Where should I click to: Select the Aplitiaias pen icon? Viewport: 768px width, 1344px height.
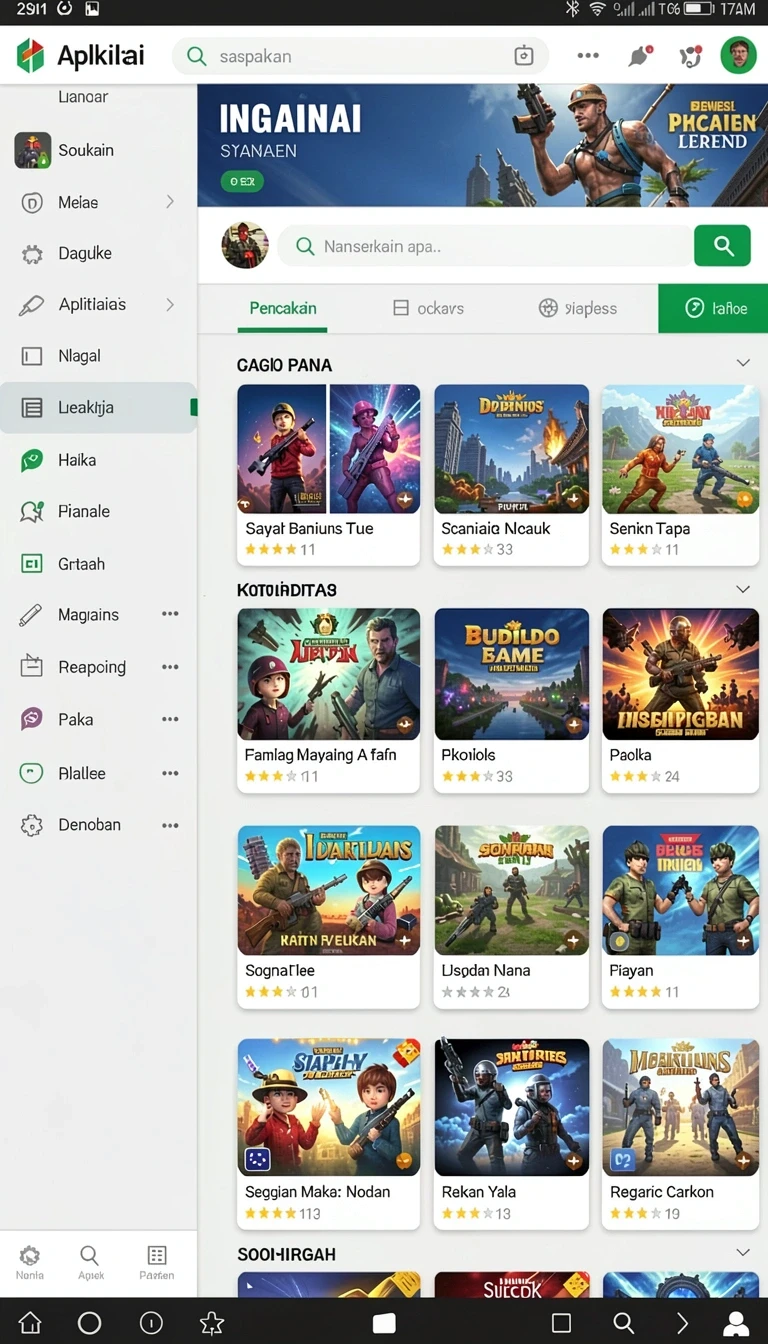pos(32,305)
